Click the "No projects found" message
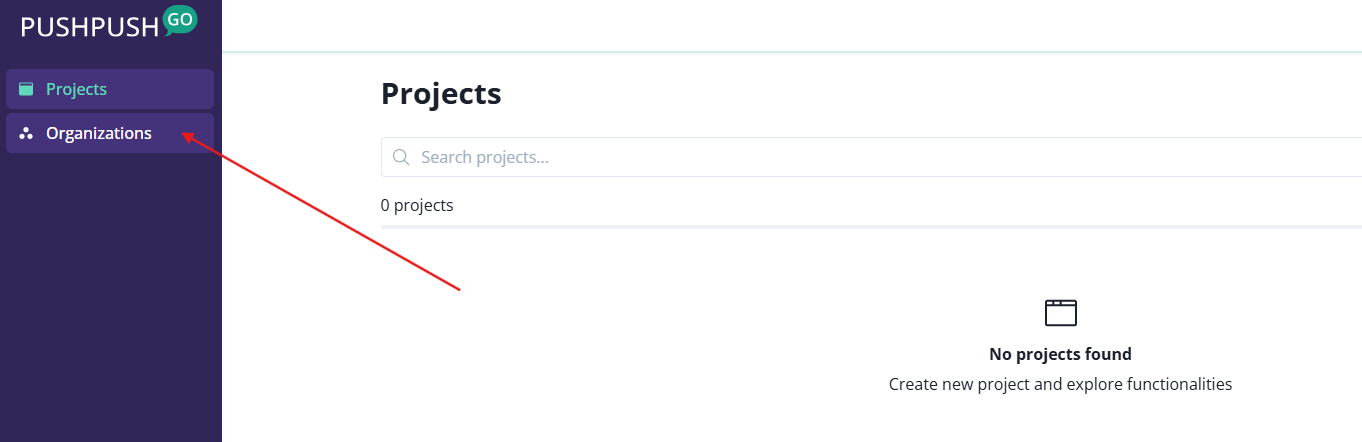This screenshot has width=1362, height=442. pos(1060,354)
